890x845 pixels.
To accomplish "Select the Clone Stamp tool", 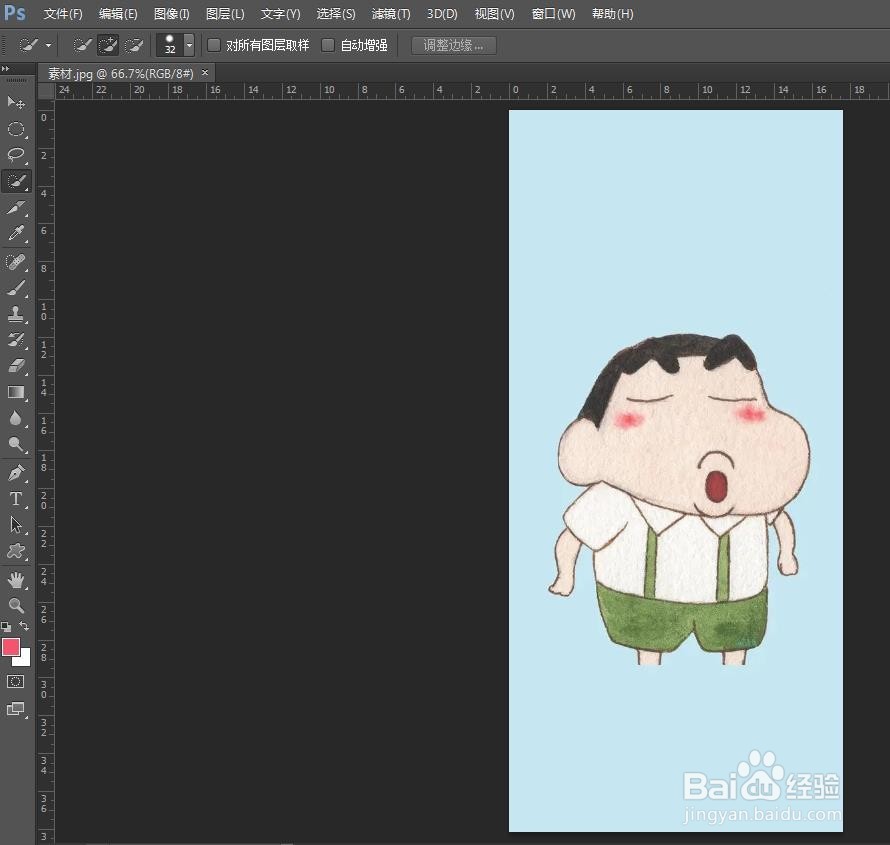I will [16, 314].
